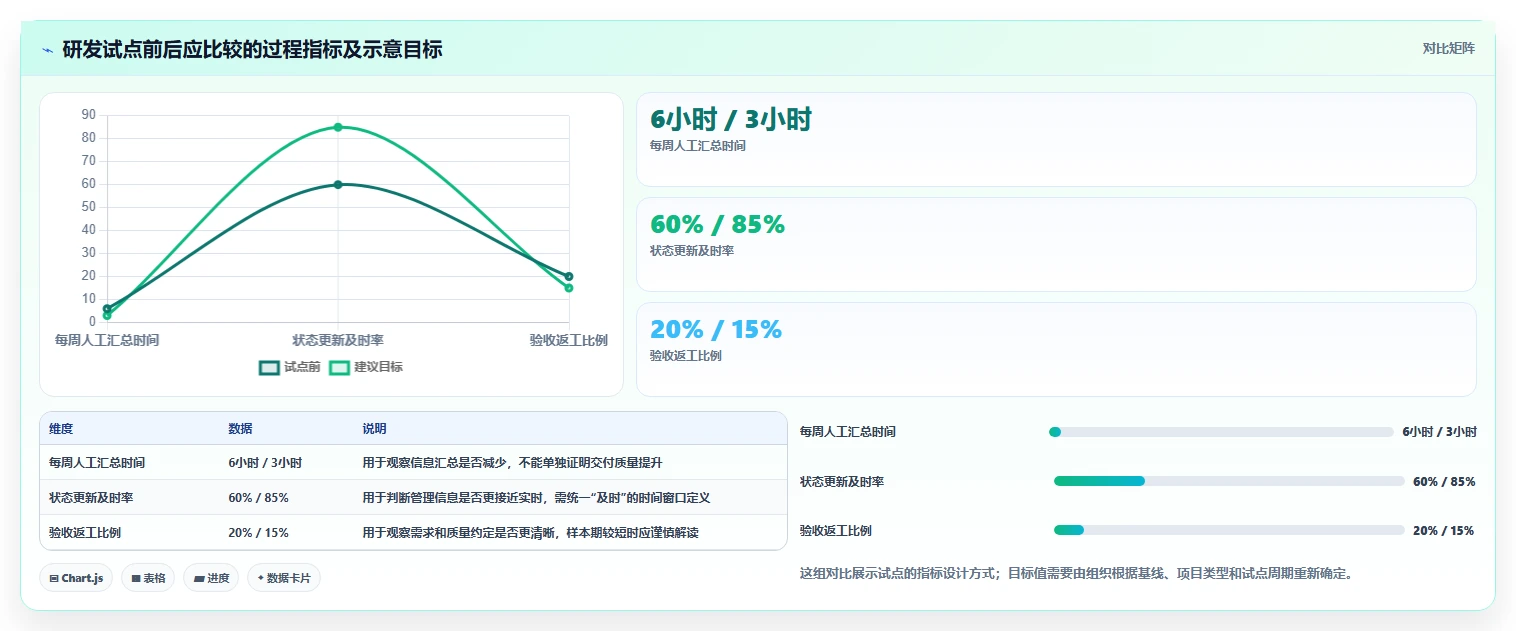Click 60% / 85% value beside progress bar

(x=1444, y=481)
